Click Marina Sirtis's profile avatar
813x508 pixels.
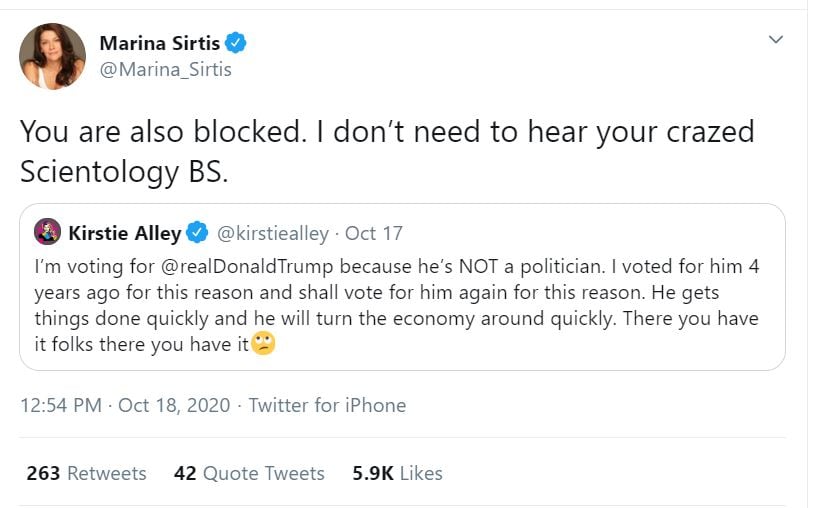pyautogui.click(x=52, y=56)
